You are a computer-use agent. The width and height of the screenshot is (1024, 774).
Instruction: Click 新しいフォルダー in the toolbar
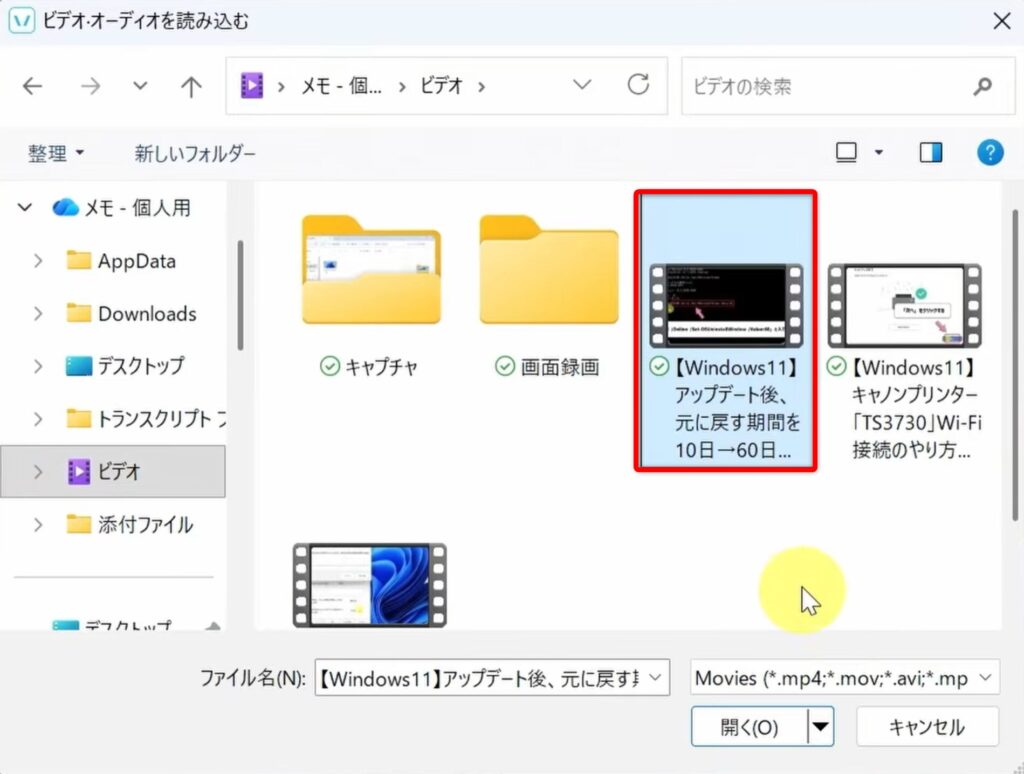[195, 153]
